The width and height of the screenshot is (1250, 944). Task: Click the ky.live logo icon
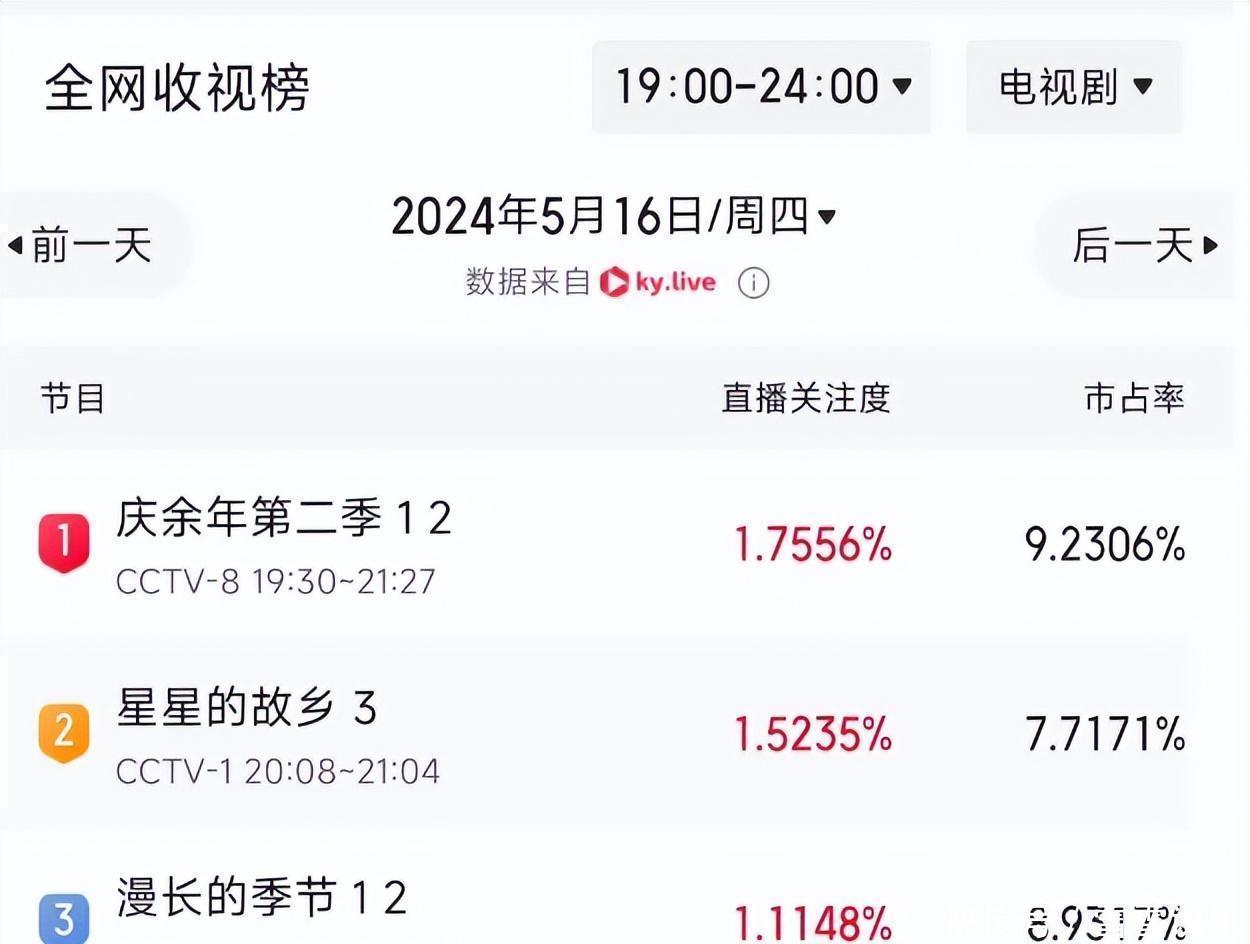pos(614,283)
